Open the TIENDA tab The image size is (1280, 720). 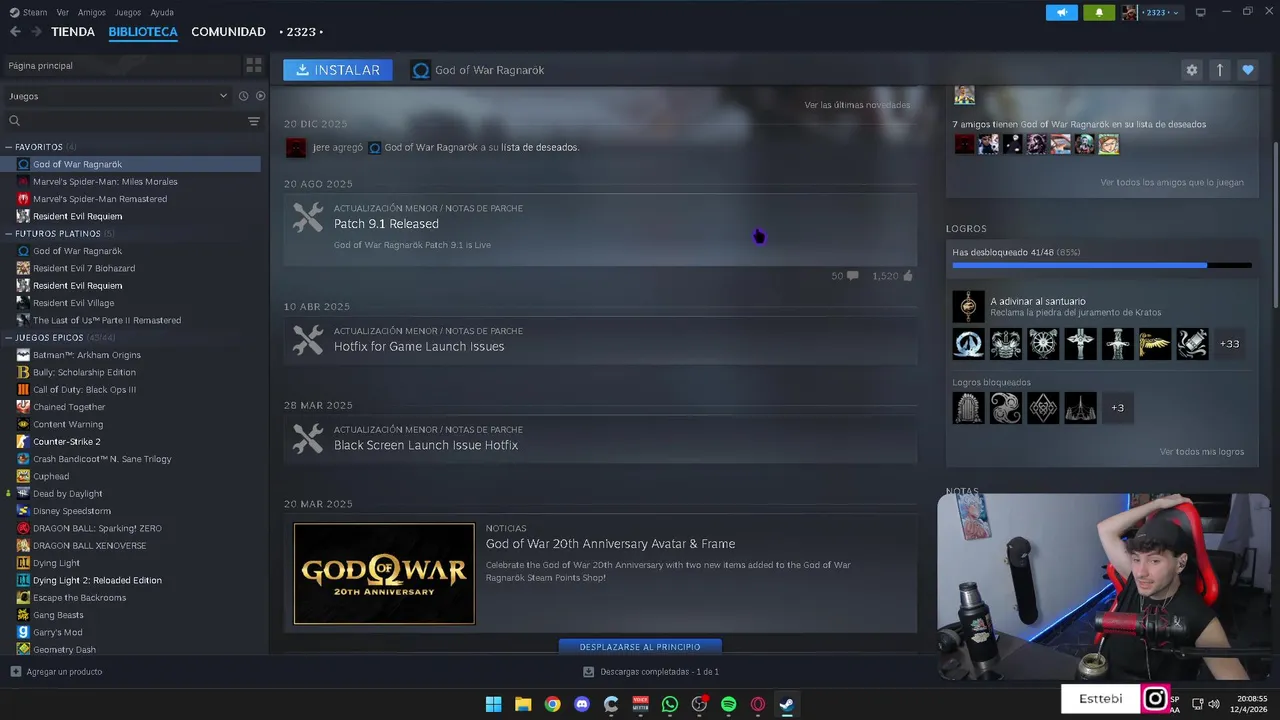pos(73,32)
